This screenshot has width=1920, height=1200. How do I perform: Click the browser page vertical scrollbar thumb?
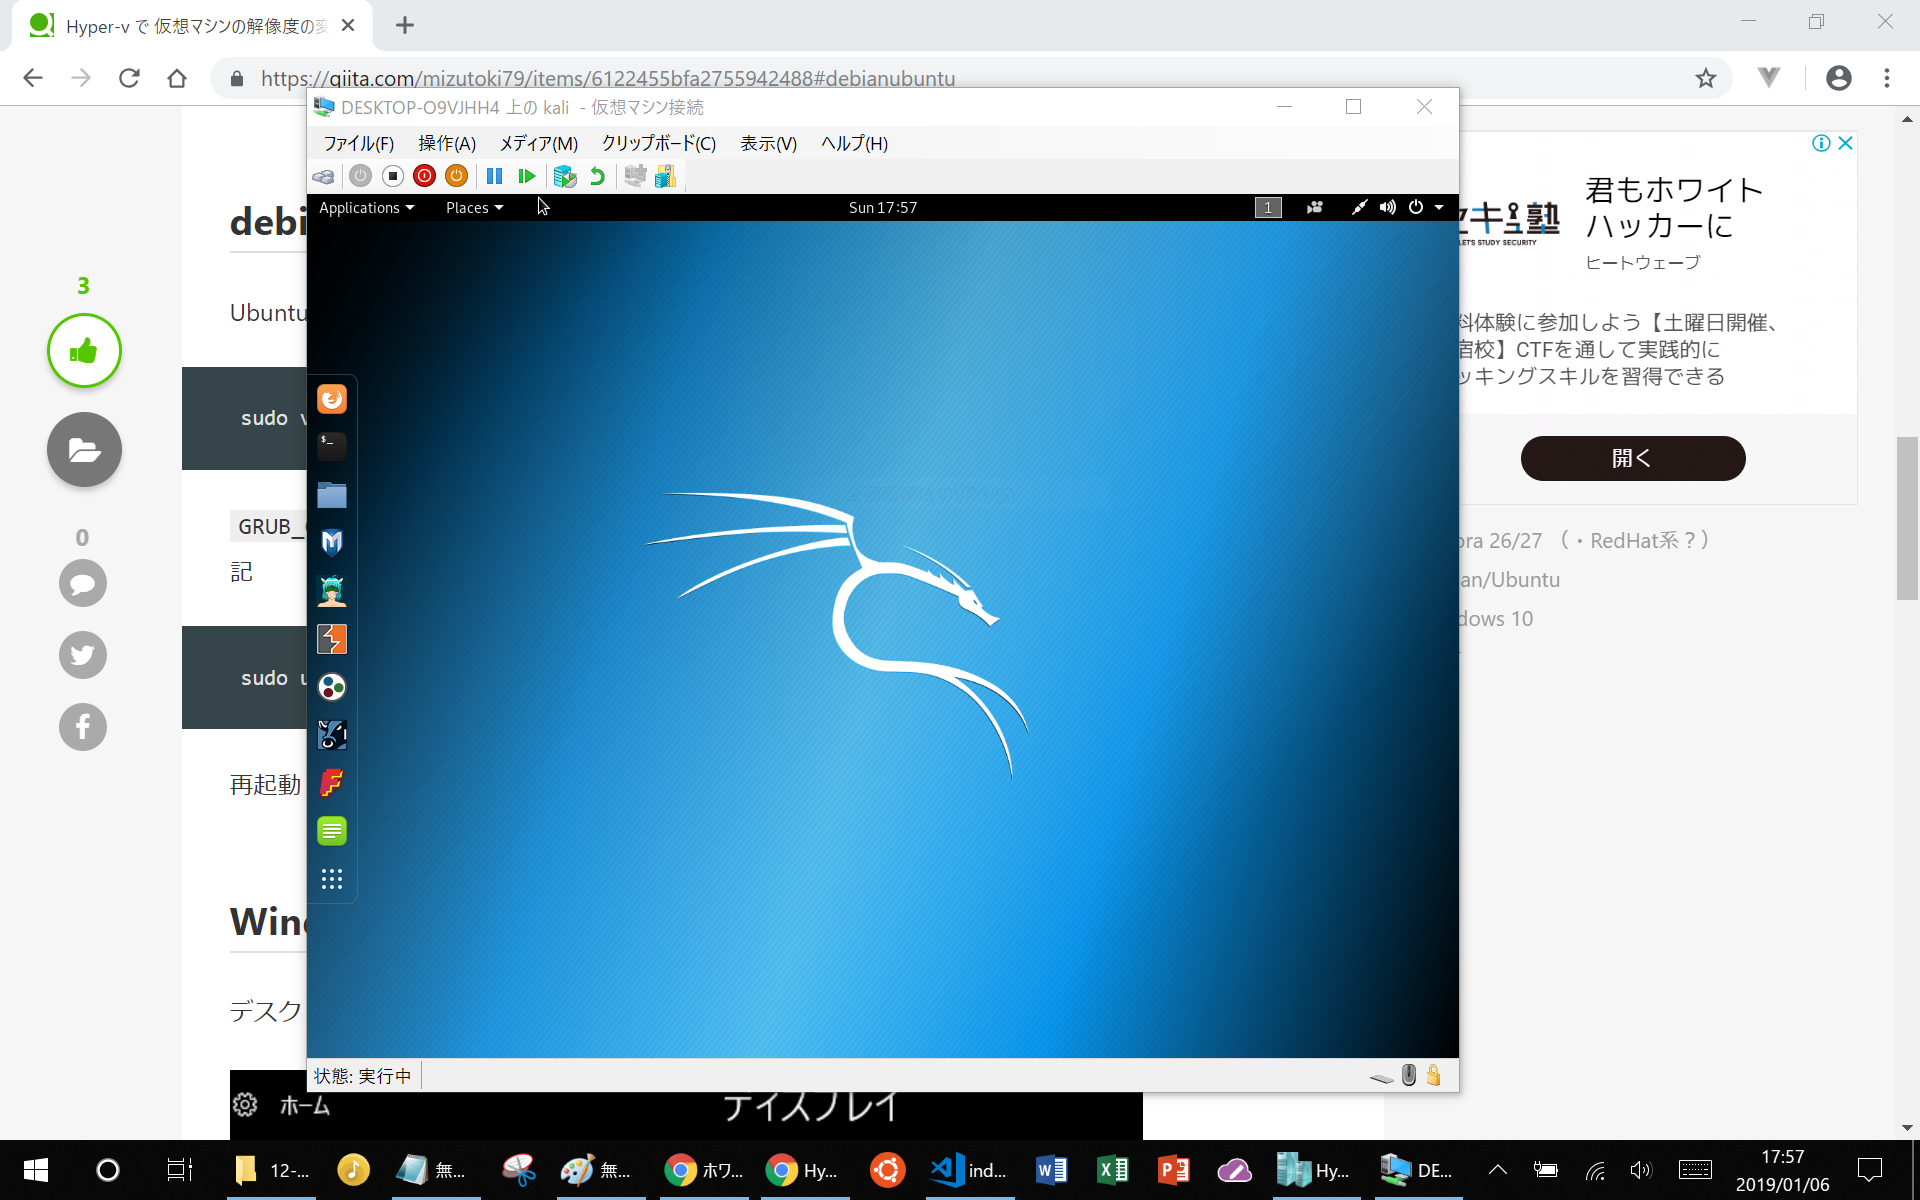(1907, 518)
